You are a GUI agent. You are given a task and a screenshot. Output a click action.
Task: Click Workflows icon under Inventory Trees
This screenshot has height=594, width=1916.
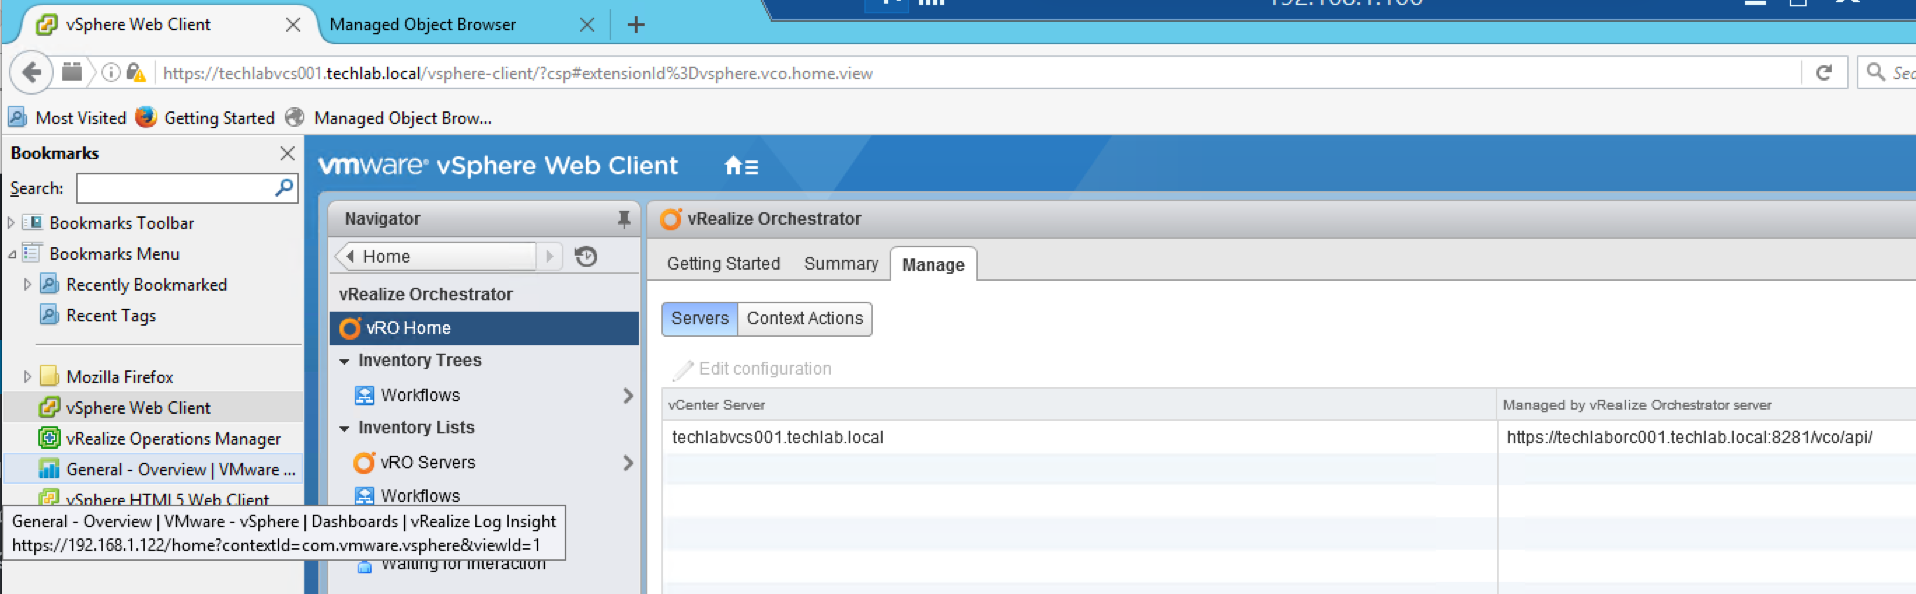364,395
